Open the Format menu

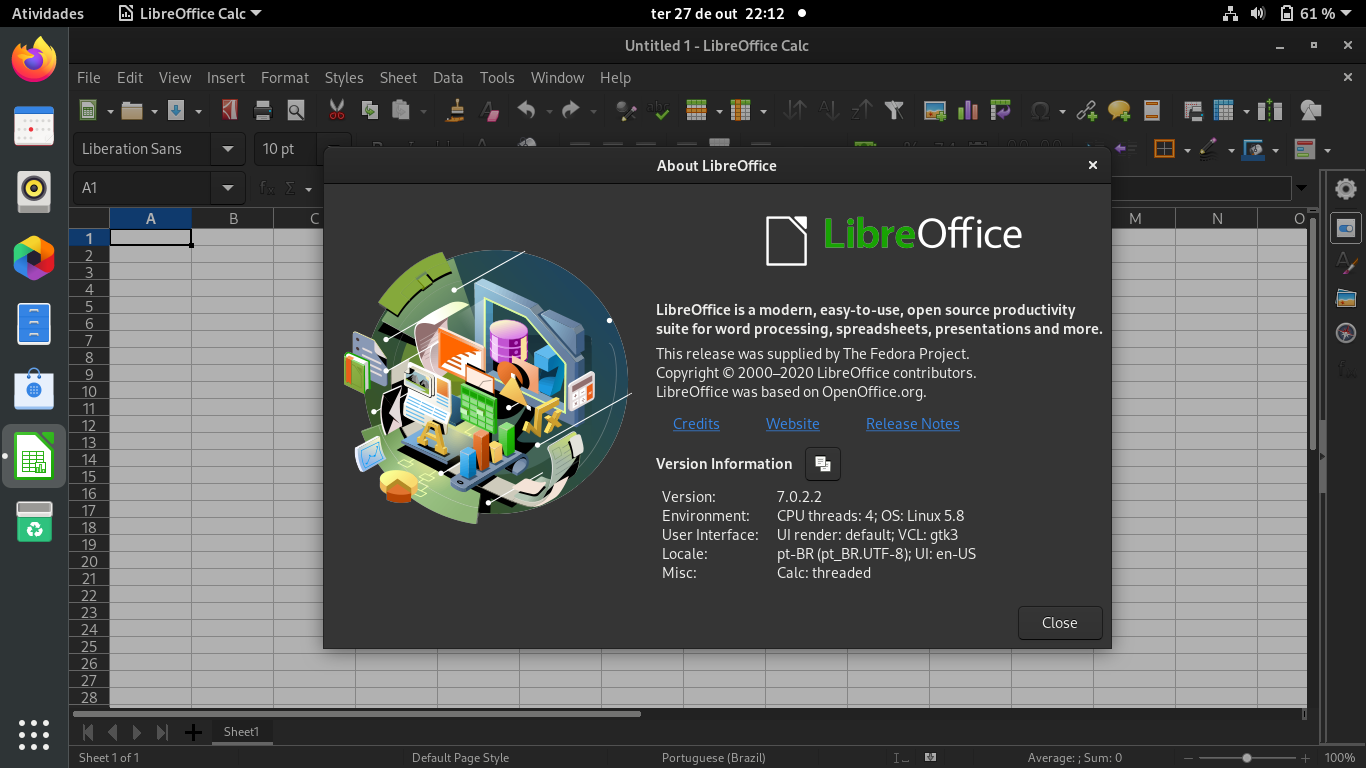click(x=285, y=77)
